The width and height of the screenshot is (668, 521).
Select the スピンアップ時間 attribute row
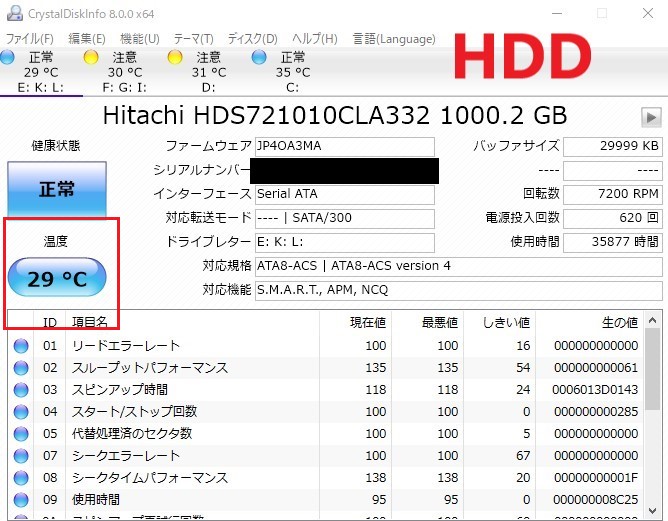click(326, 389)
